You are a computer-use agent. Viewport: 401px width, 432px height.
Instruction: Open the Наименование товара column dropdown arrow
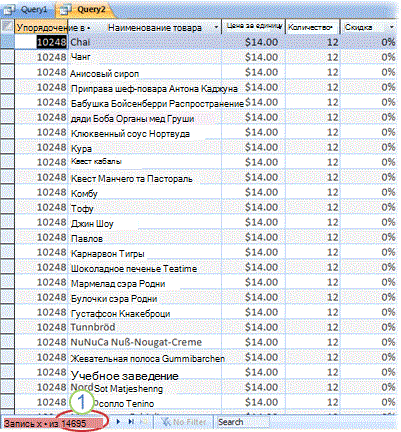coord(216,27)
